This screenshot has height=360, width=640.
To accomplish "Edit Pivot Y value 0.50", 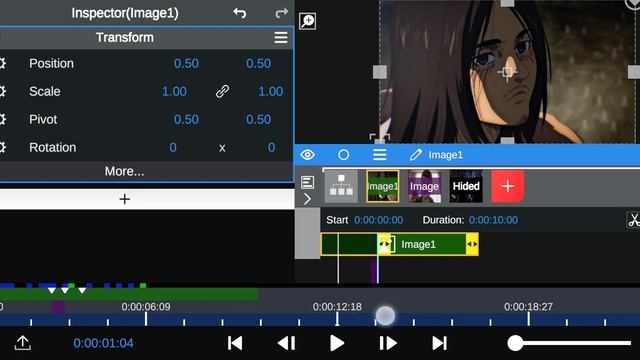I will 258,120.
